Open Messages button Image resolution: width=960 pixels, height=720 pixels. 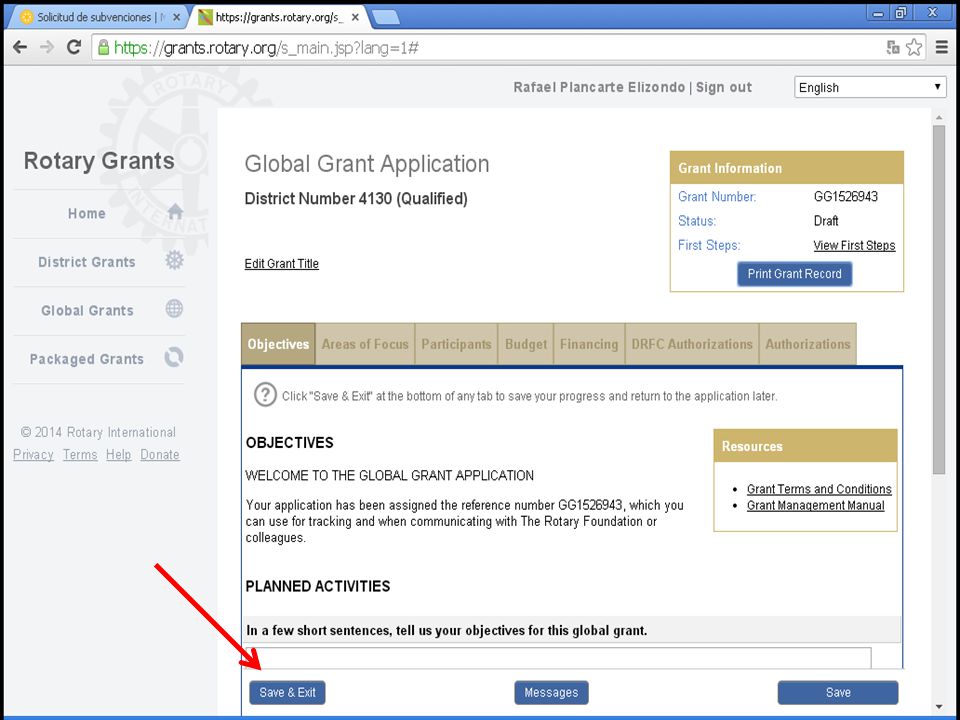coord(551,692)
